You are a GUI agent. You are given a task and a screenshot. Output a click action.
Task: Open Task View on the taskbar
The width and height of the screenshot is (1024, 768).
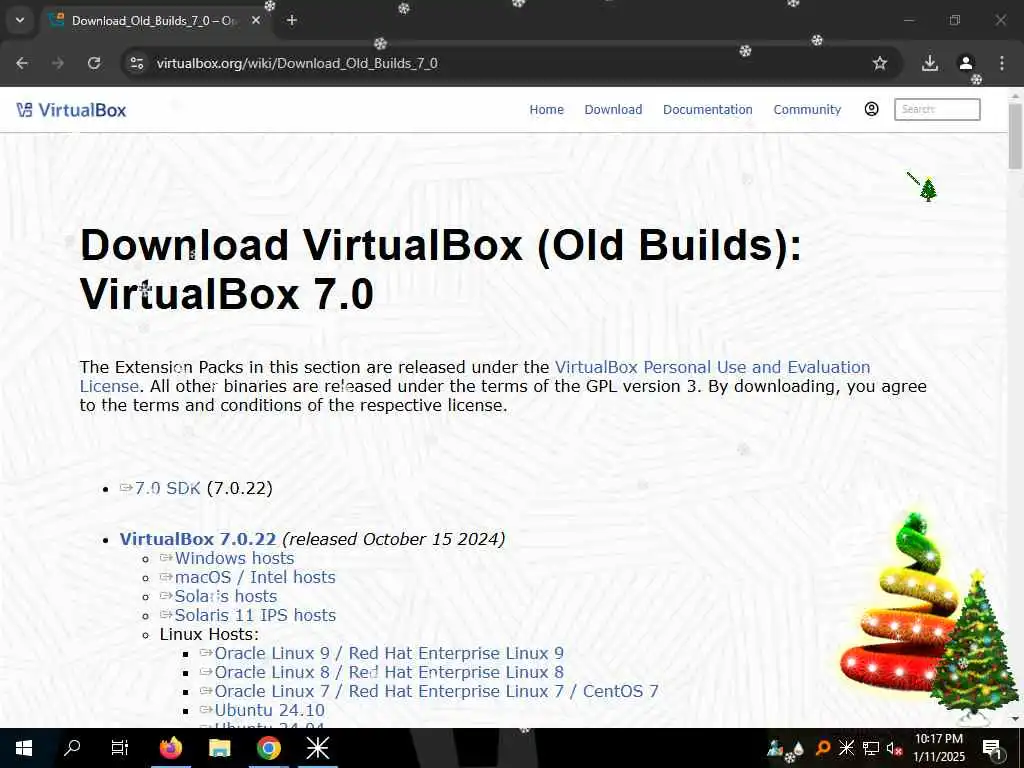point(120,748)
